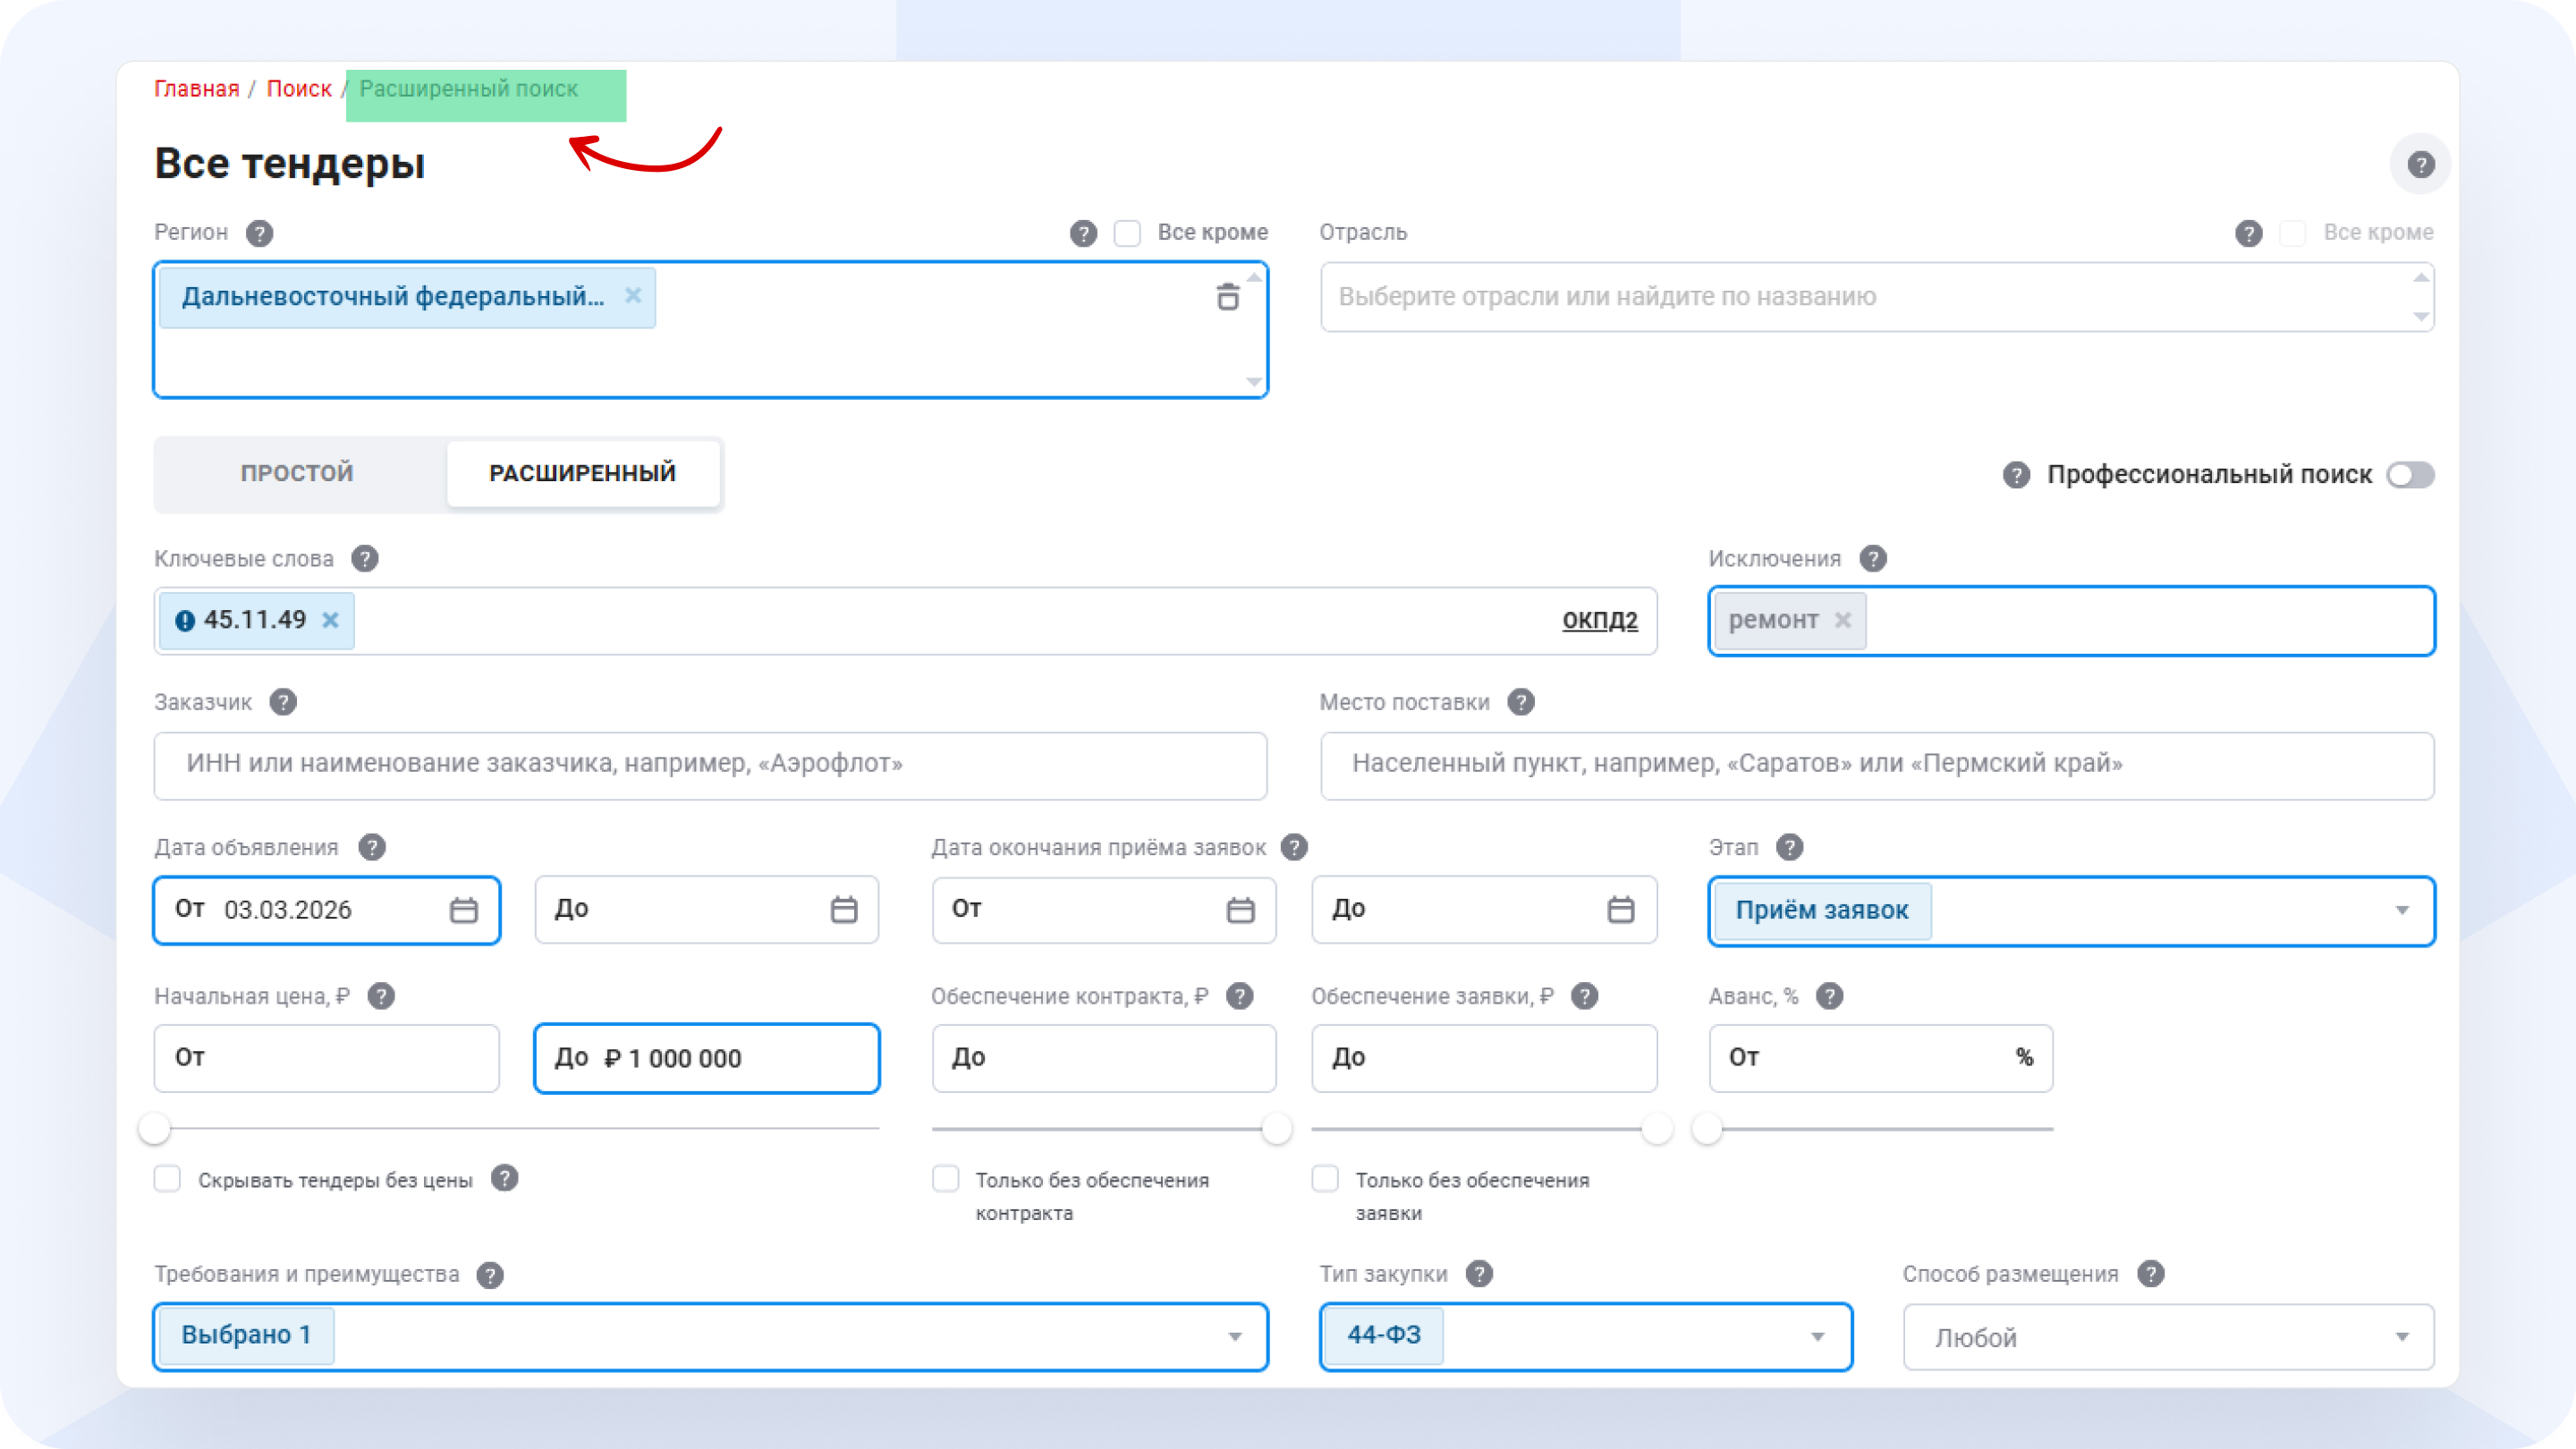Viewport: 2576px width, 1449px height.
Task: Open calendar for приёма заявок До field
Action: click(x=1620, y=909)
